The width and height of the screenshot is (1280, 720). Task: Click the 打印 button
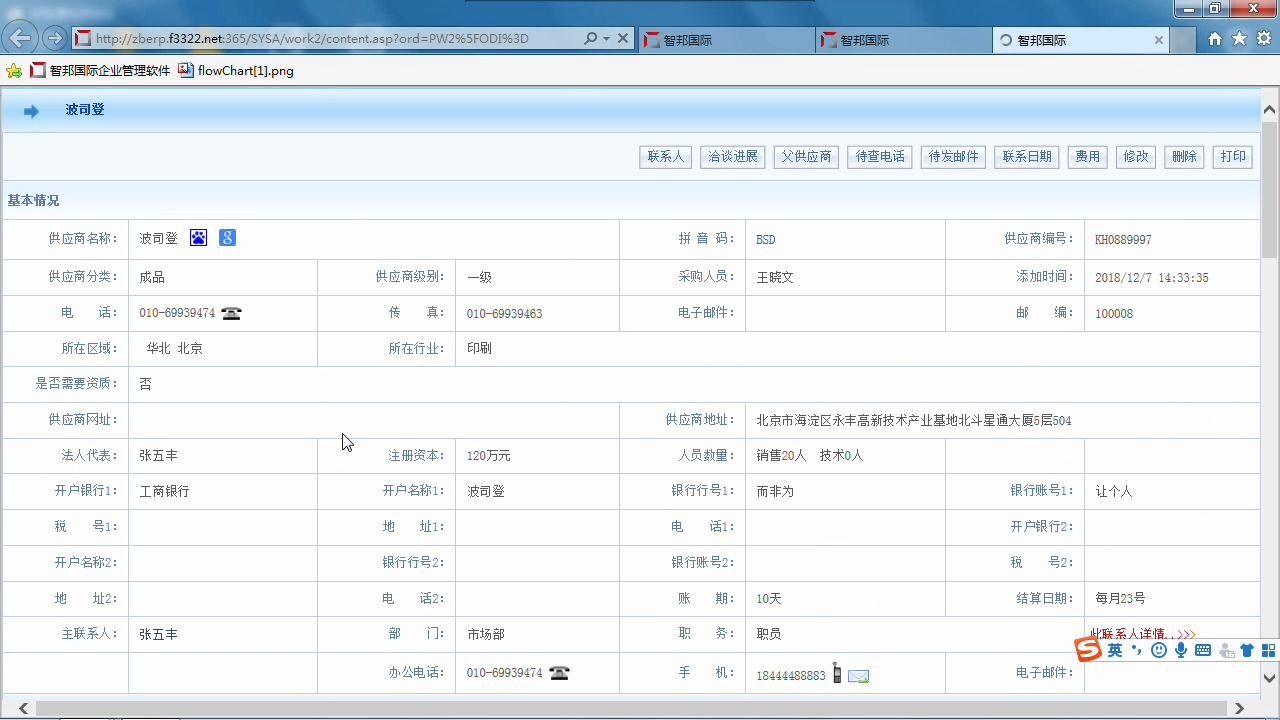[x=1233, y=157]
